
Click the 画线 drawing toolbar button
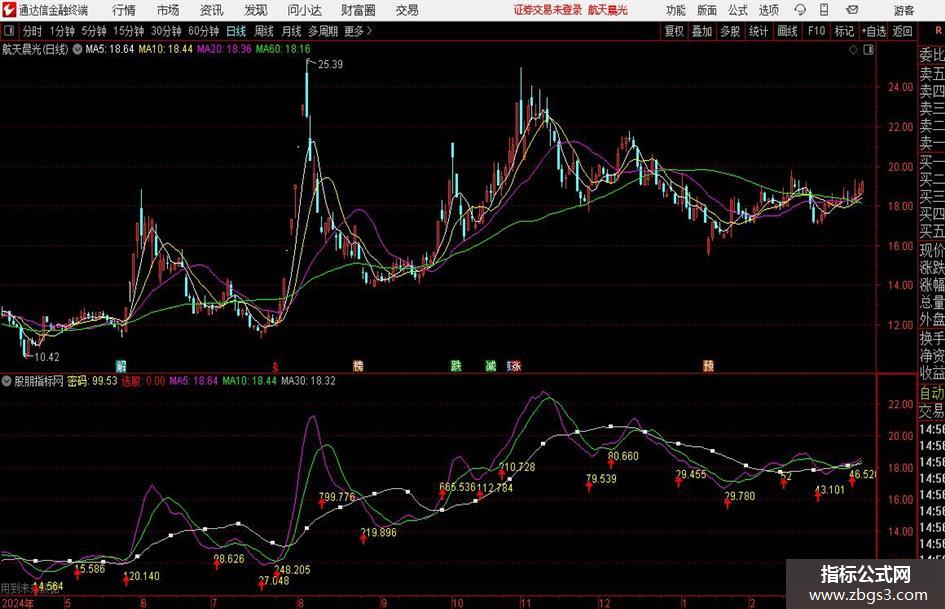[x=787, y=31]
